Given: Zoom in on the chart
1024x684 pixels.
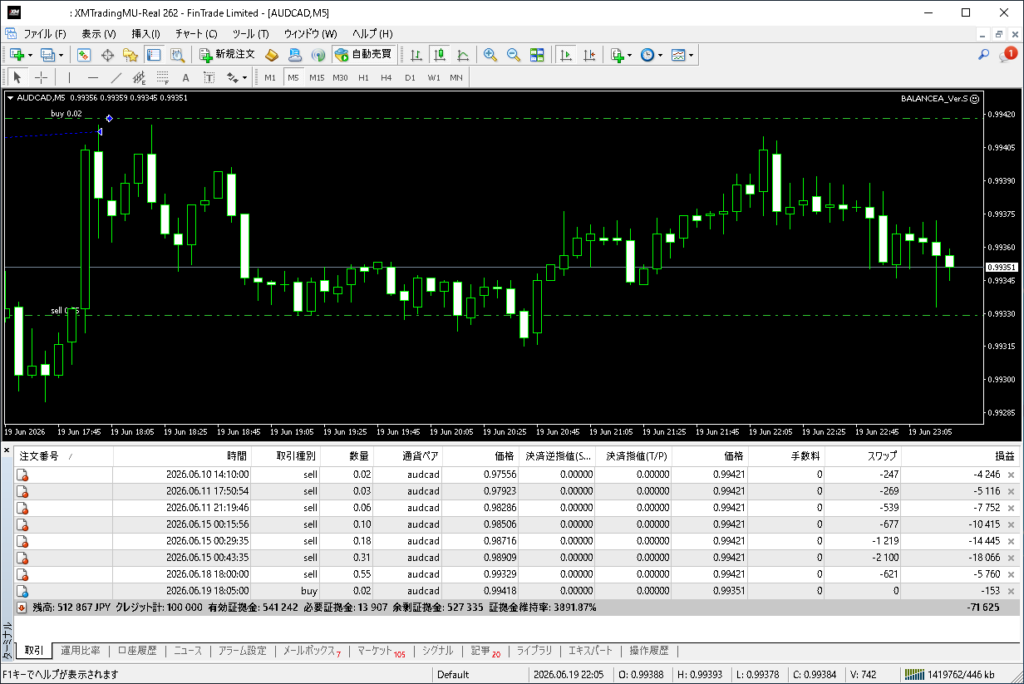Looking at the screenshot, I should (490, 55).
